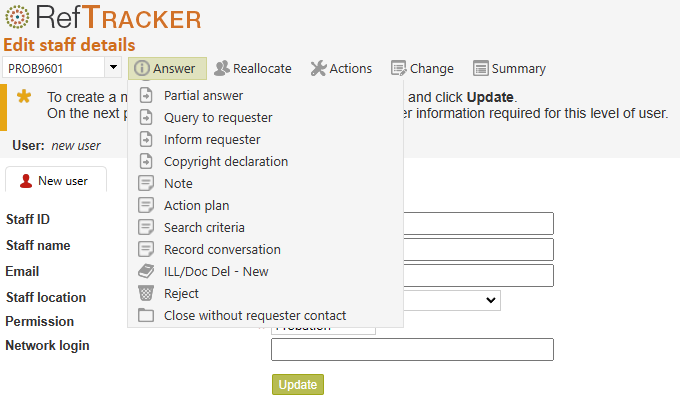The height and width of the screenshot is (401, 680).
Task: Open the Summary toolbar item
Action: tap(509, 68)
